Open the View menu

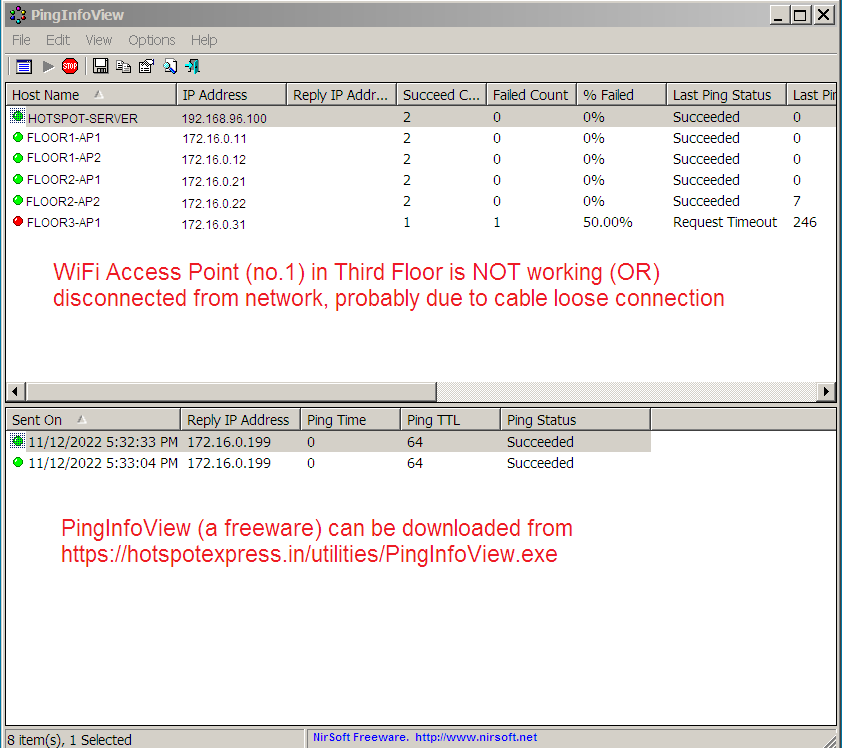click(x=98, y=40)
